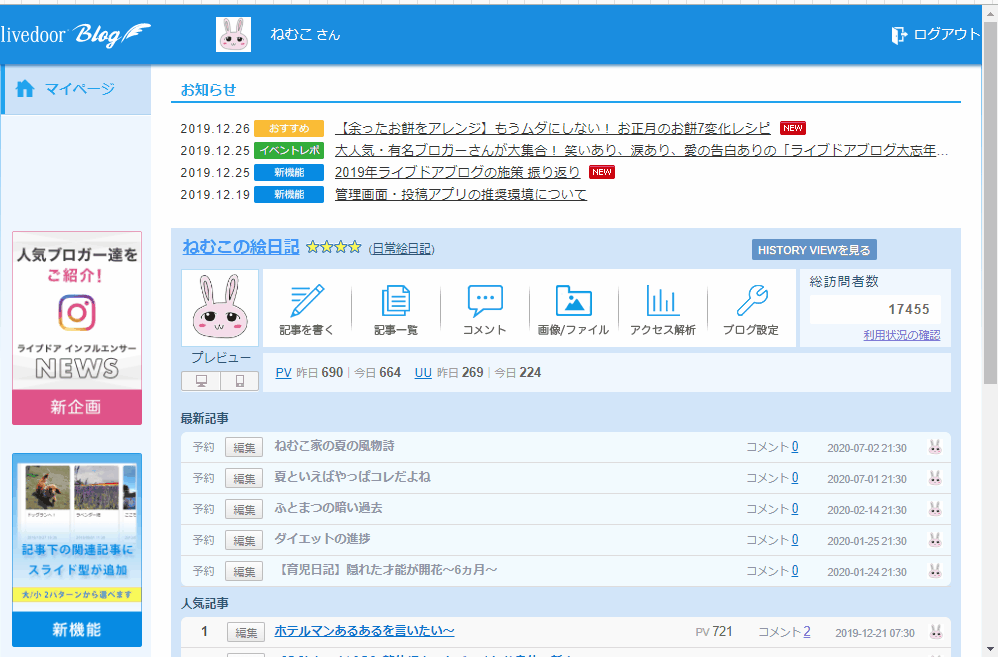Click the rabbit avatar in the header
The height and width of the screenshot is (657, 998).
point(234,34)
